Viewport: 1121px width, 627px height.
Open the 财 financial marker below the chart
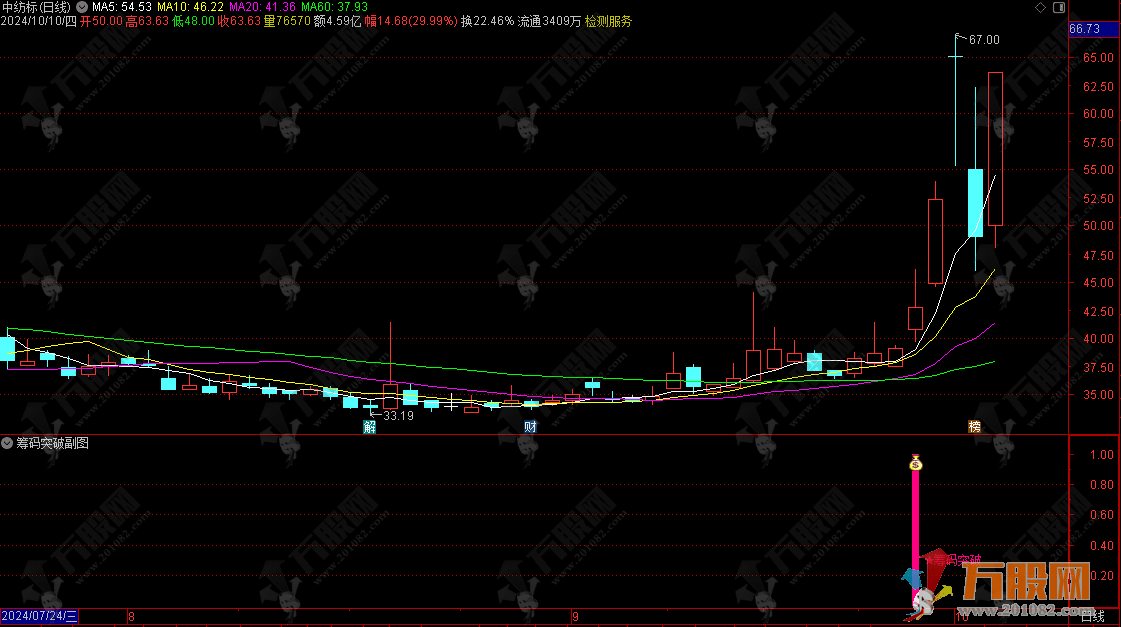[x=530, y=427]
